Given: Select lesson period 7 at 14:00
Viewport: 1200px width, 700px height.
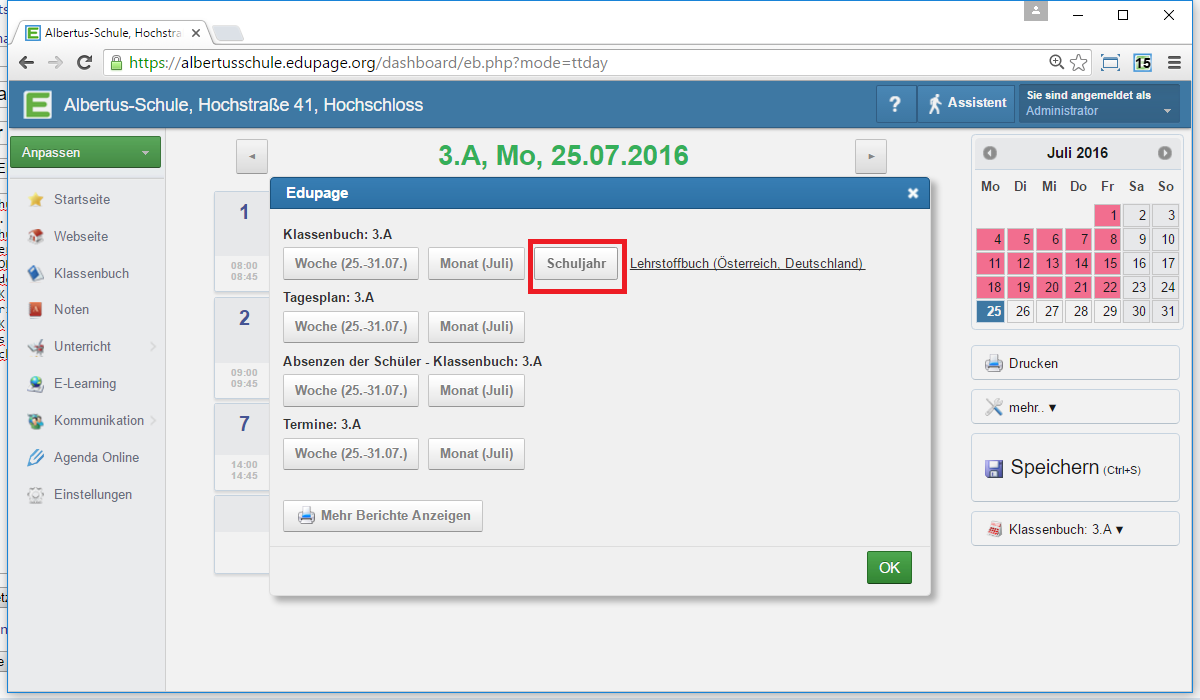Looking at the screenshot, I should 244,446.
